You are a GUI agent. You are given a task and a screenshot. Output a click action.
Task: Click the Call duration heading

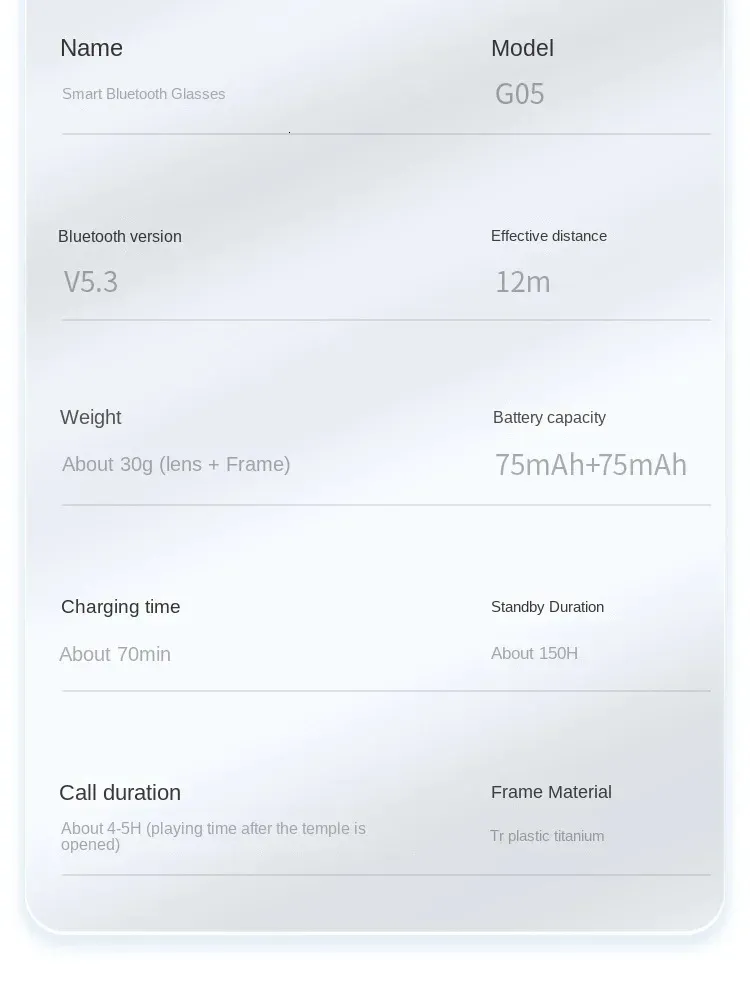coord(120,793)
